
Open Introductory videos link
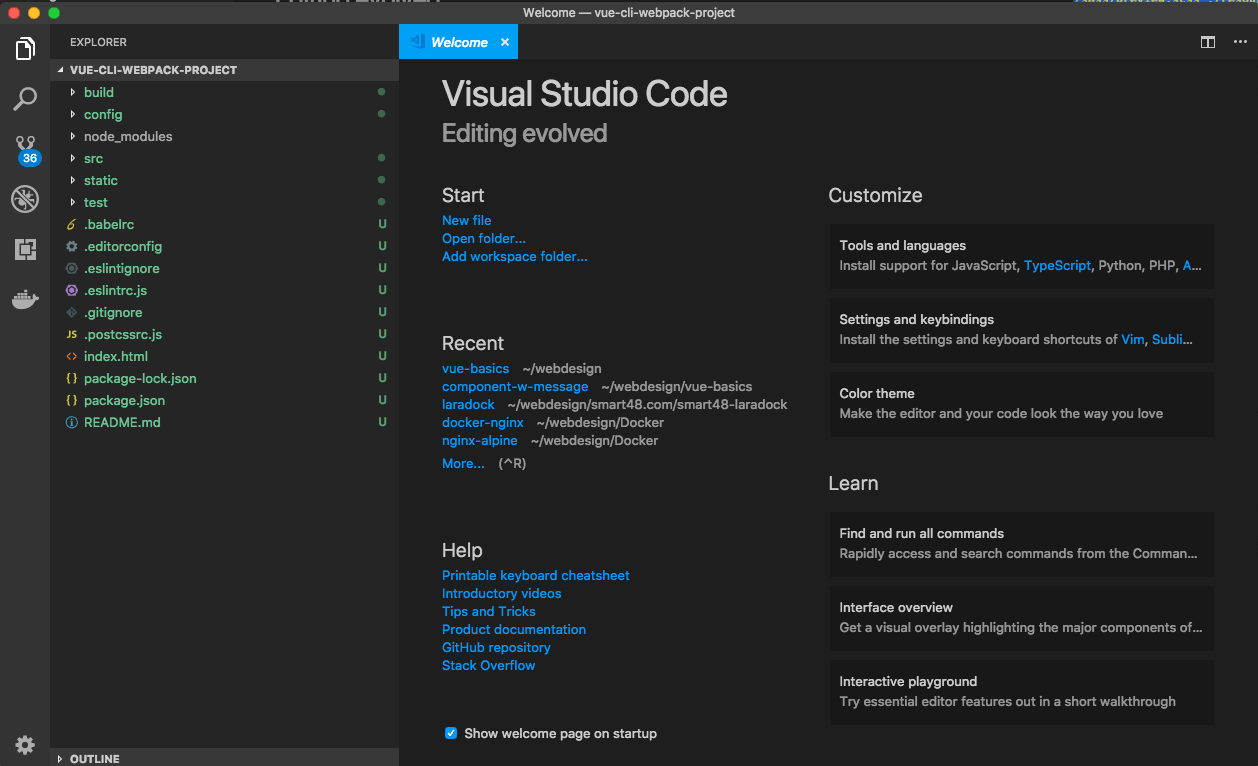(502, 593)
